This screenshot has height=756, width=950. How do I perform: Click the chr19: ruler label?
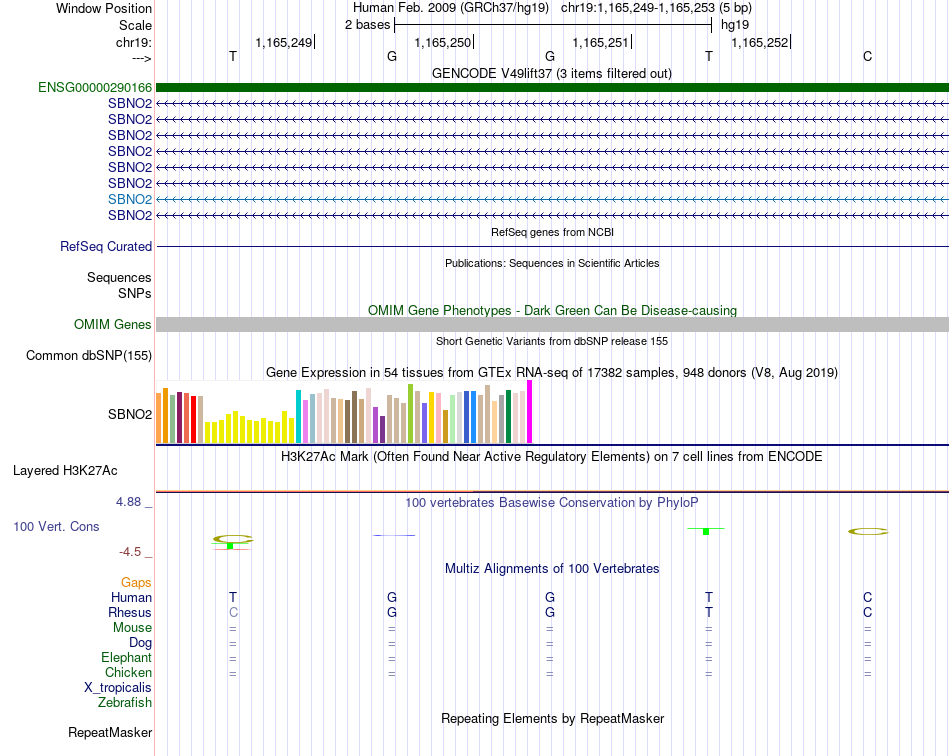pos(133,42)
